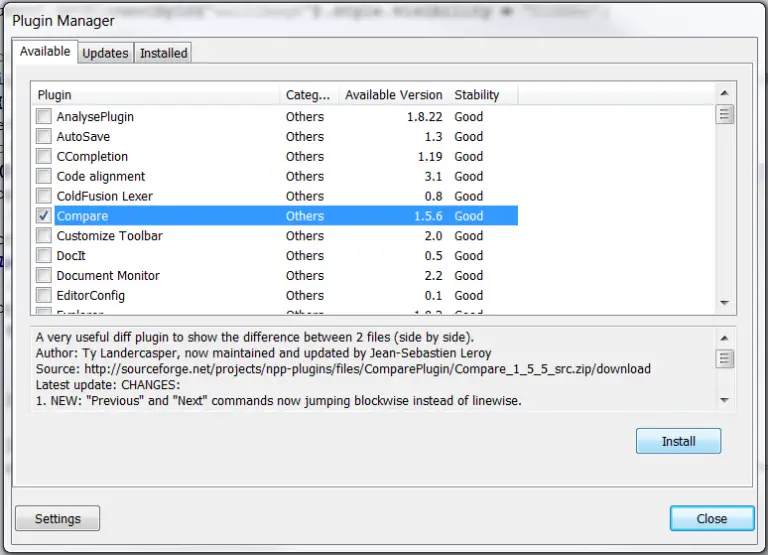
Task: Click the 'Latest update: CHANGES:' description line
Action: [x=108, y=385]
